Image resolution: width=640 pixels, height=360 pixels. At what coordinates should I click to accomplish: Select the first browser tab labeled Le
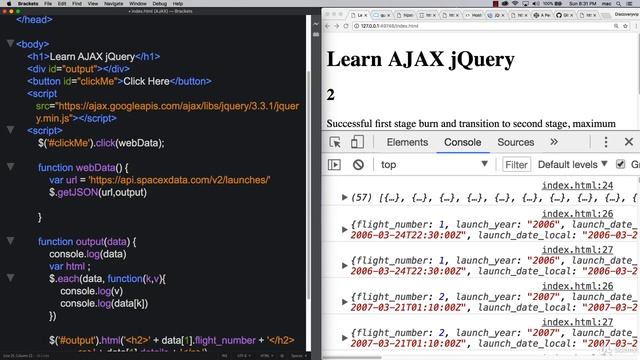coord(359,15)
